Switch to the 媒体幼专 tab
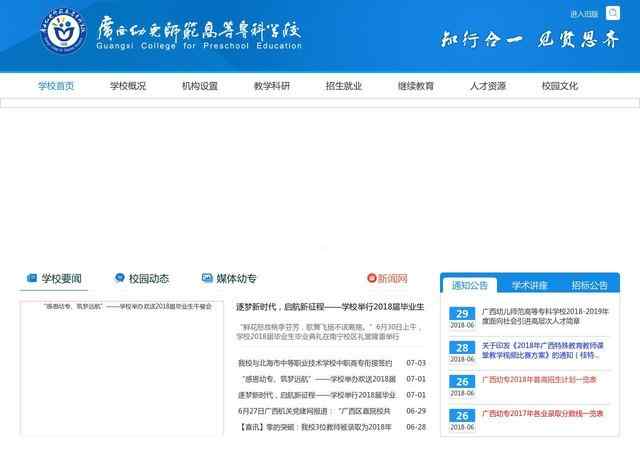This screenshot has width=640, height=450. [229, 278]
